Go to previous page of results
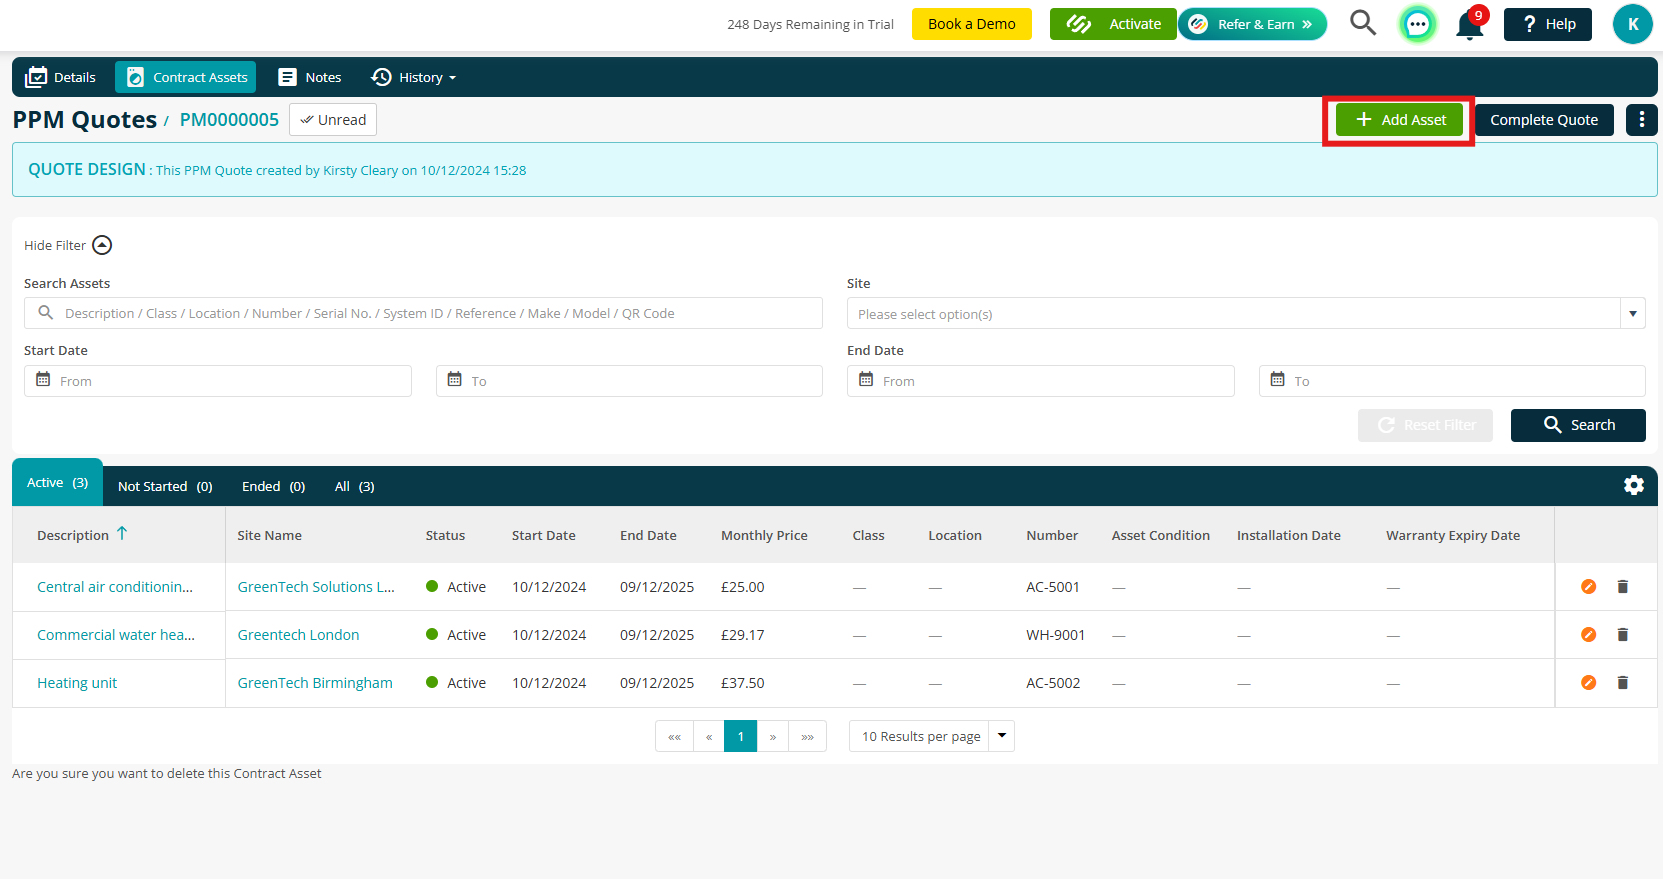 pos(709,736)
